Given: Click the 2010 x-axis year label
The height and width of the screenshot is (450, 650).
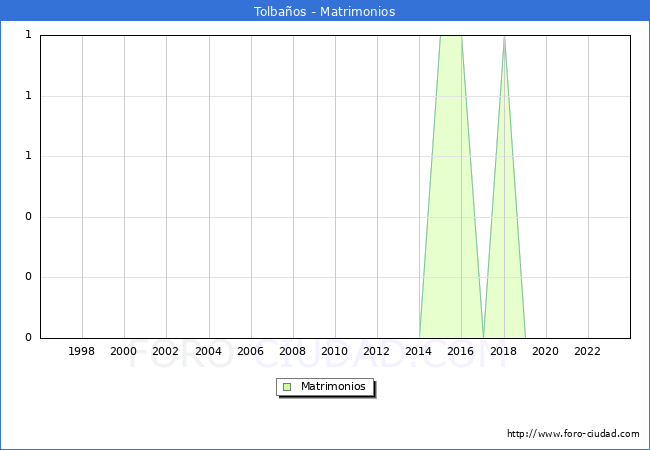Looking at the screenshot, I should pos(335,352).
